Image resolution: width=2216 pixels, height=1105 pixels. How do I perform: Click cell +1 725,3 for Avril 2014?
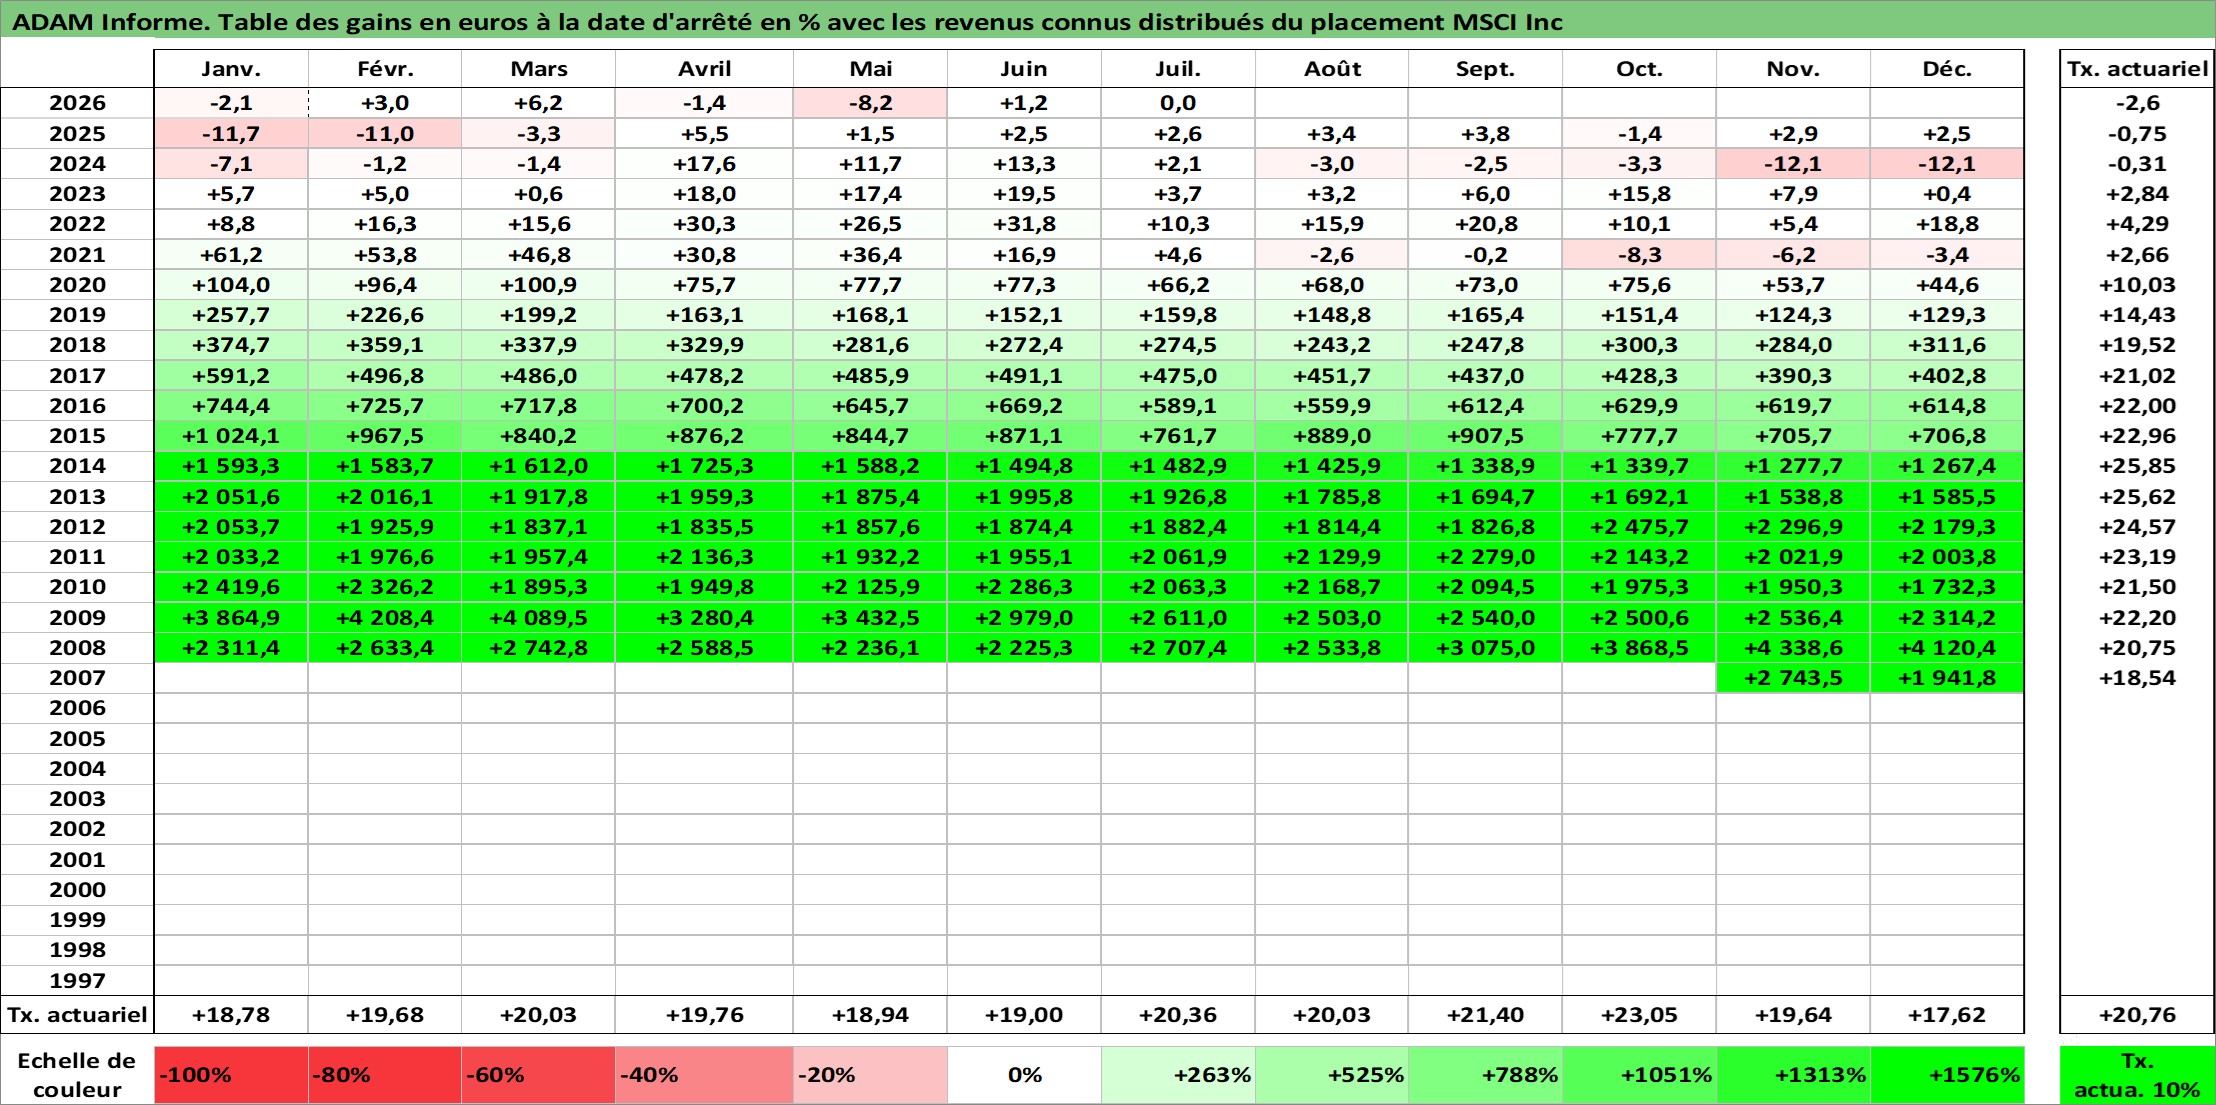point(705,466)
